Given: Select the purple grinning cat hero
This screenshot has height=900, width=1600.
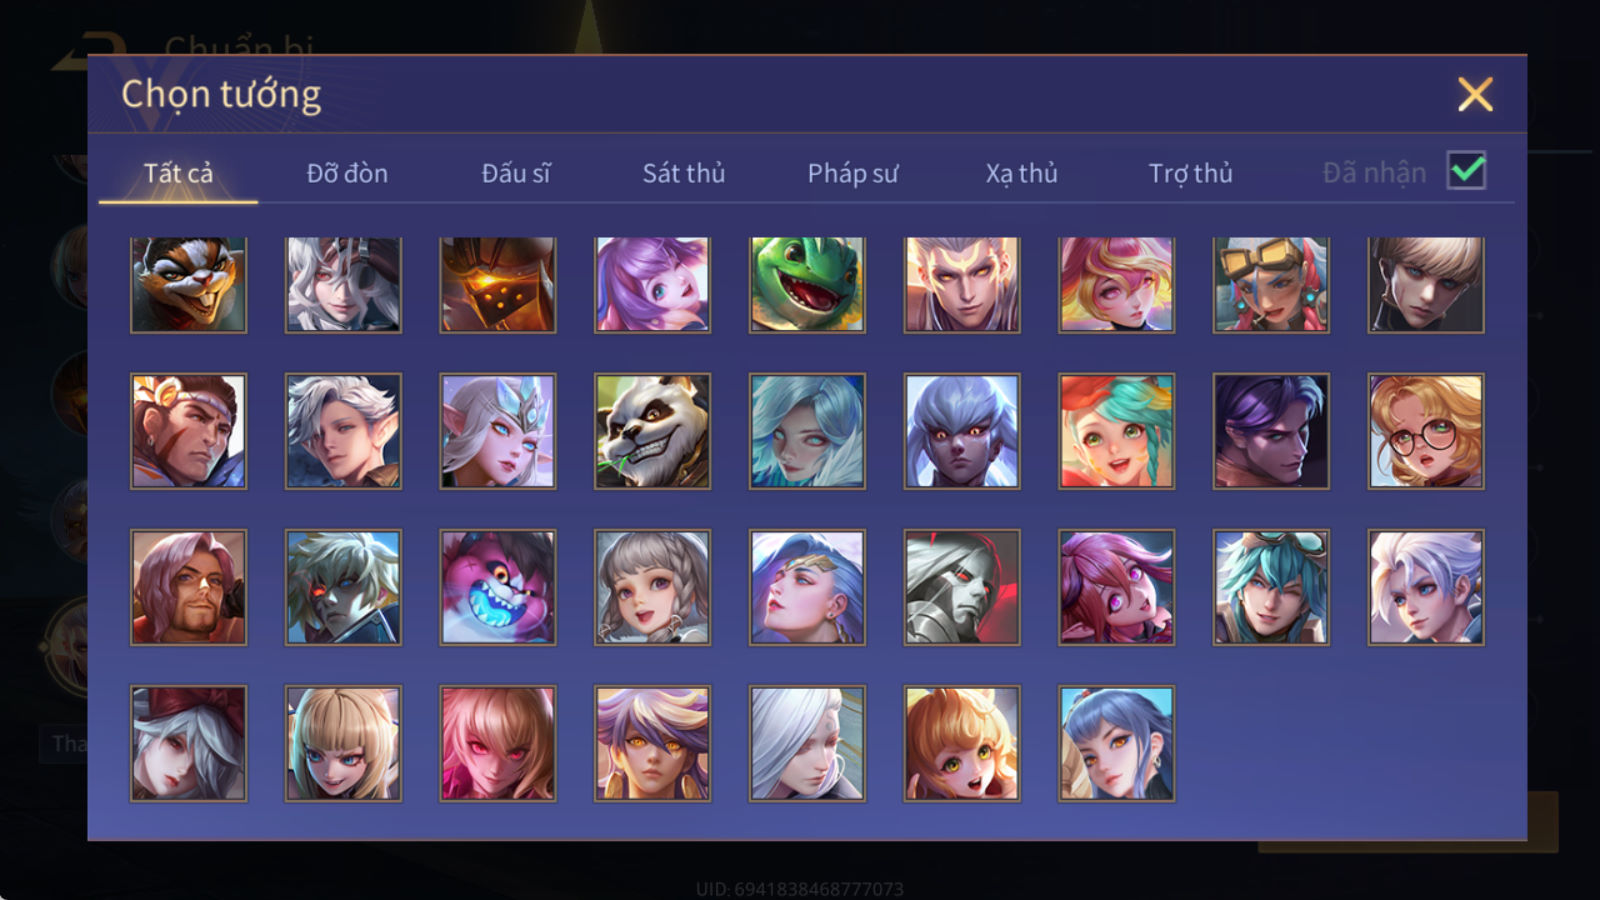Looking at the screenshot, I should (x=497, y=587).
